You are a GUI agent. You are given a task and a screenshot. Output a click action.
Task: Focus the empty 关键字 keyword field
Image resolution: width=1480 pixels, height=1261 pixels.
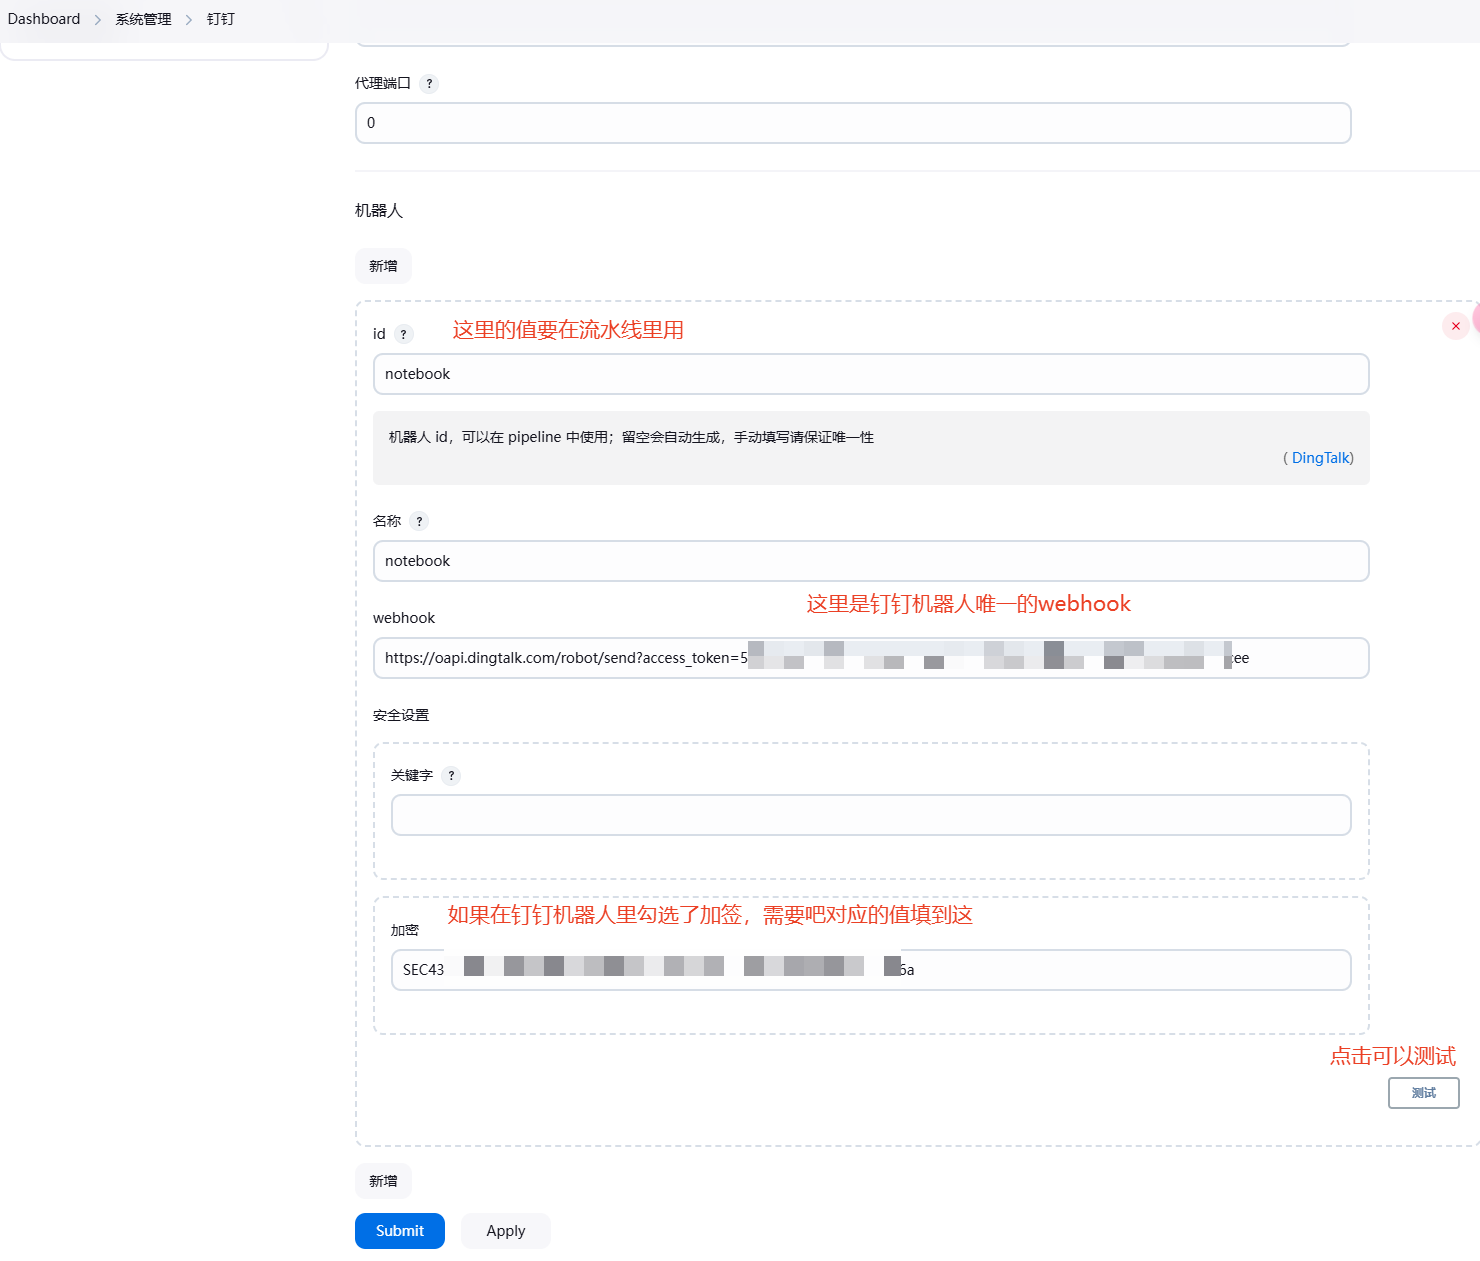[x=870, y=815]
